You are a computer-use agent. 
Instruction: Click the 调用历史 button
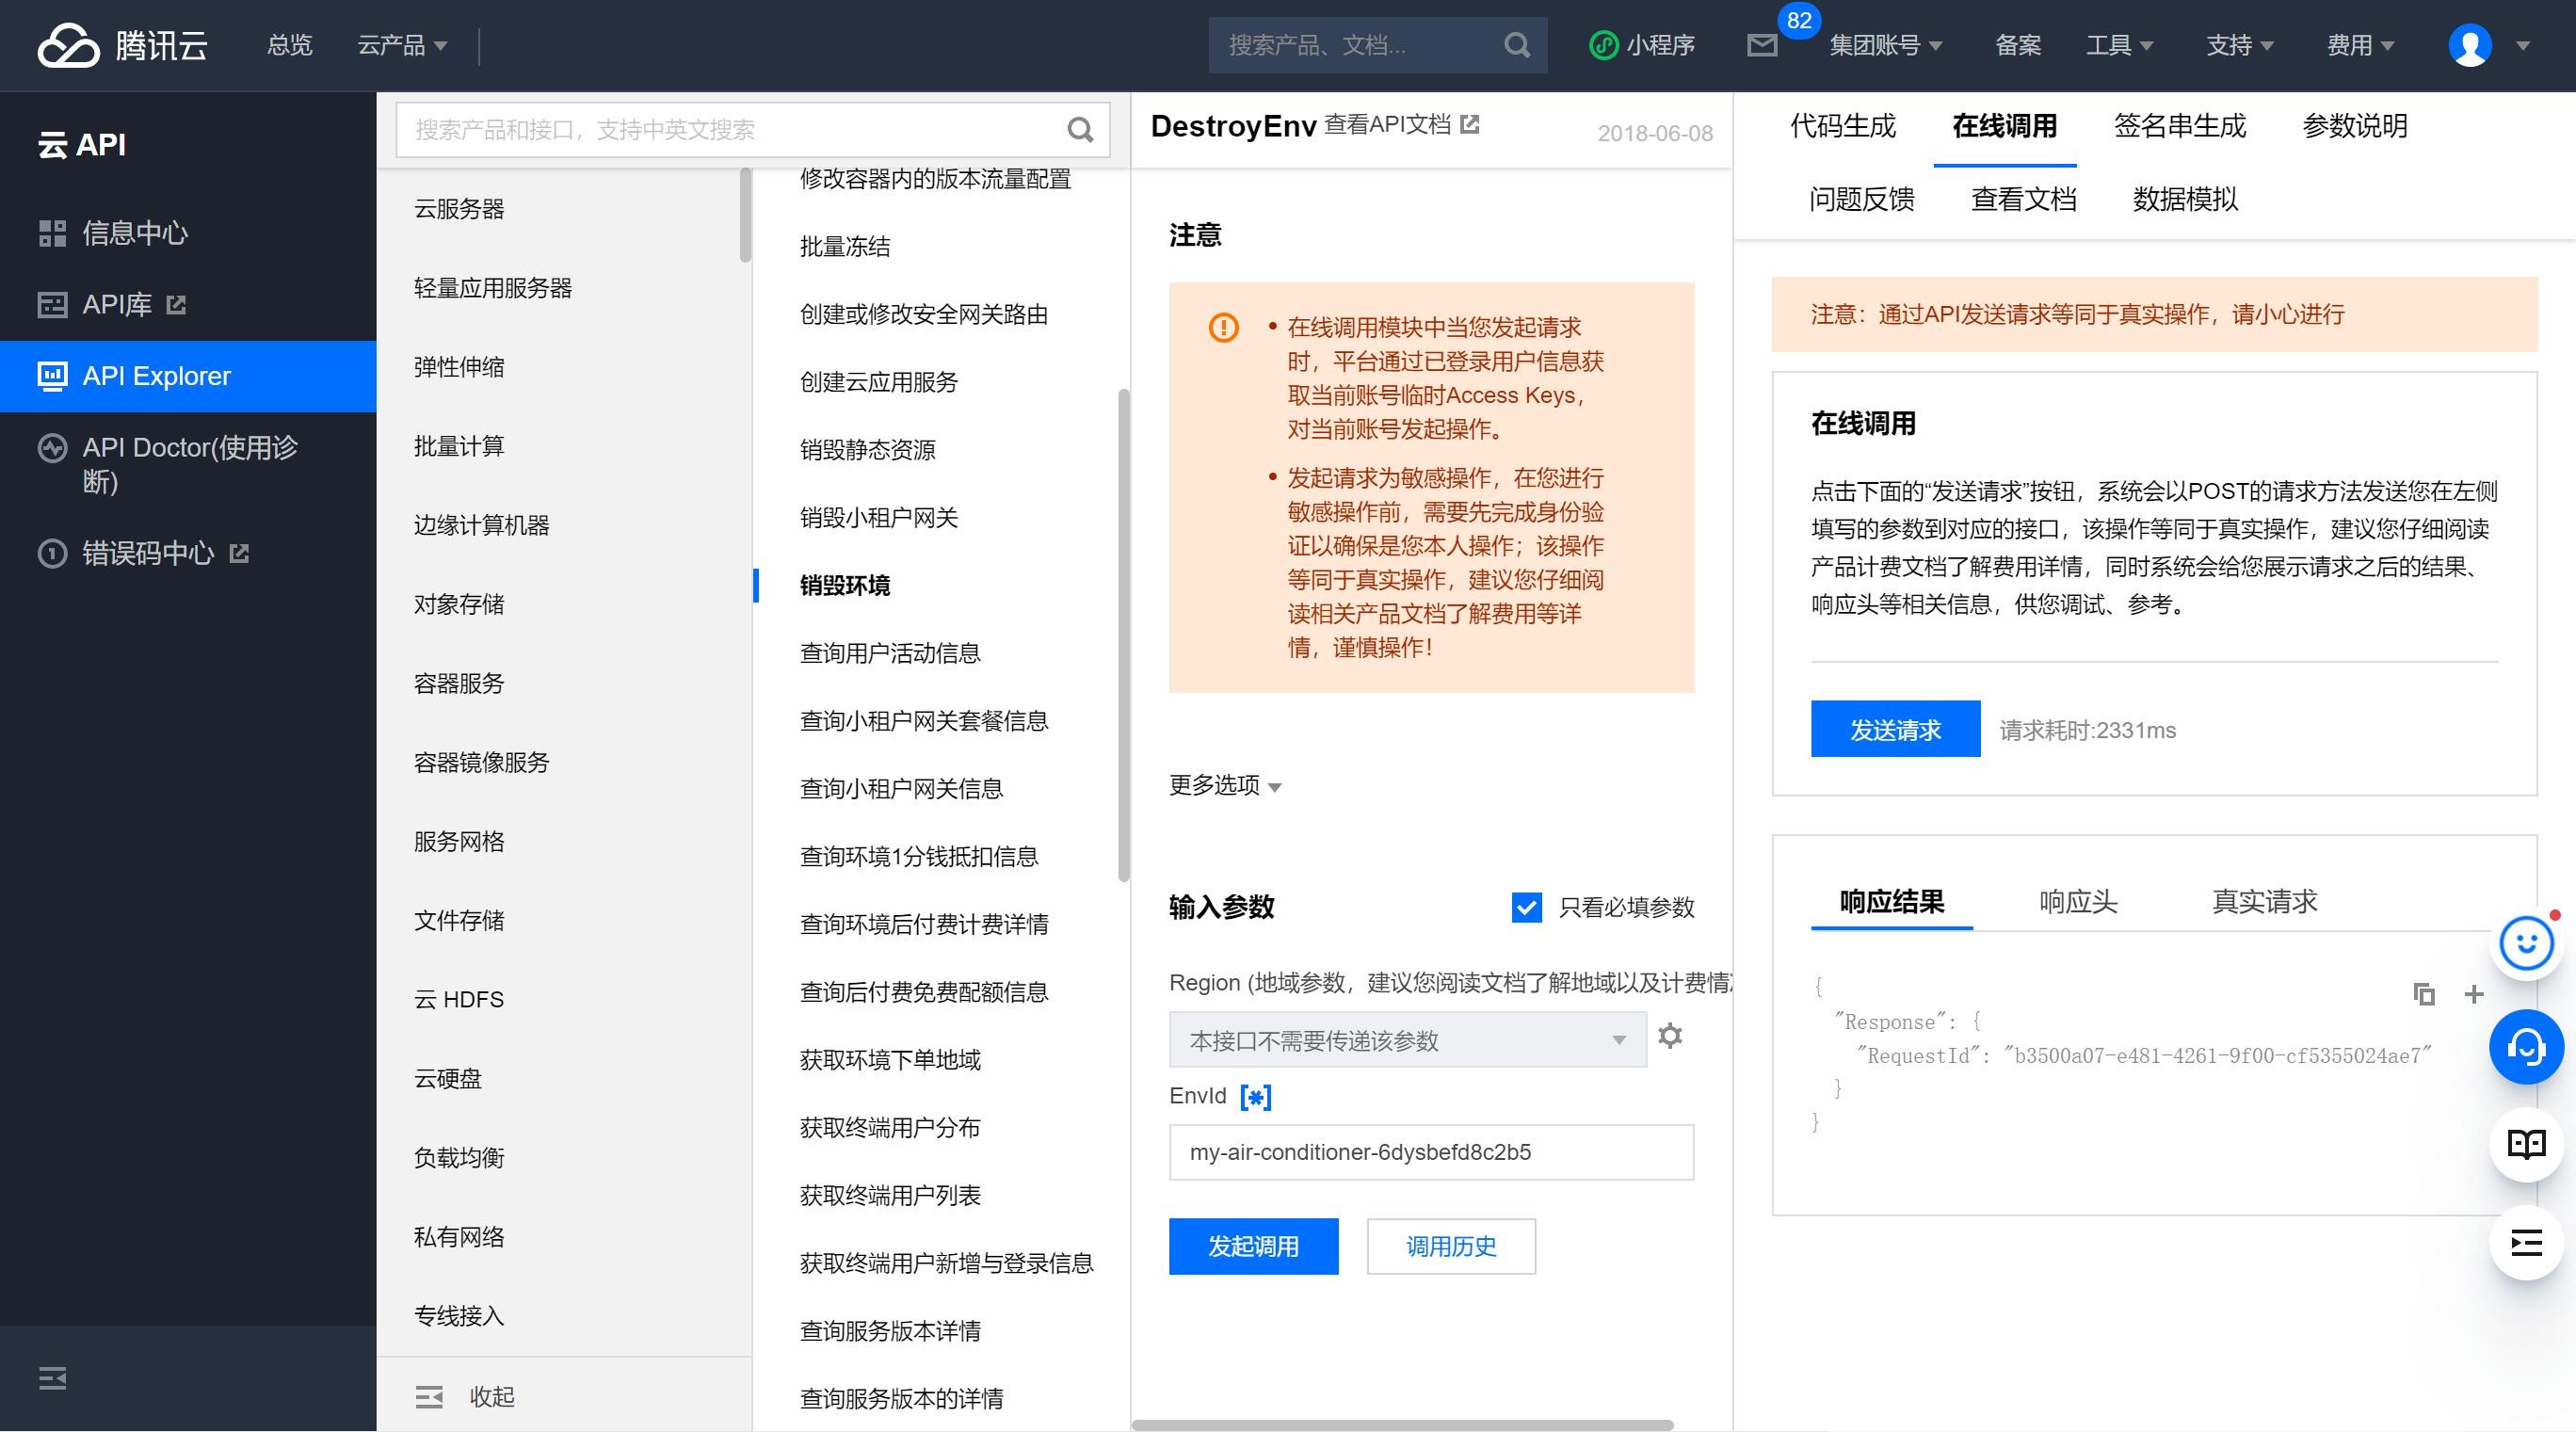pyautogui.click(x=1451, y=1246)
